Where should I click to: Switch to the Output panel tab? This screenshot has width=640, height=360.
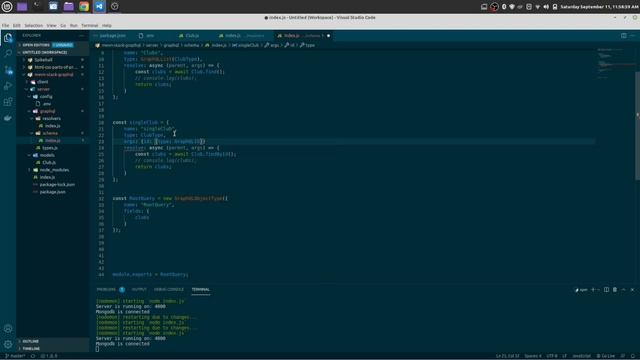click(139, 289)
